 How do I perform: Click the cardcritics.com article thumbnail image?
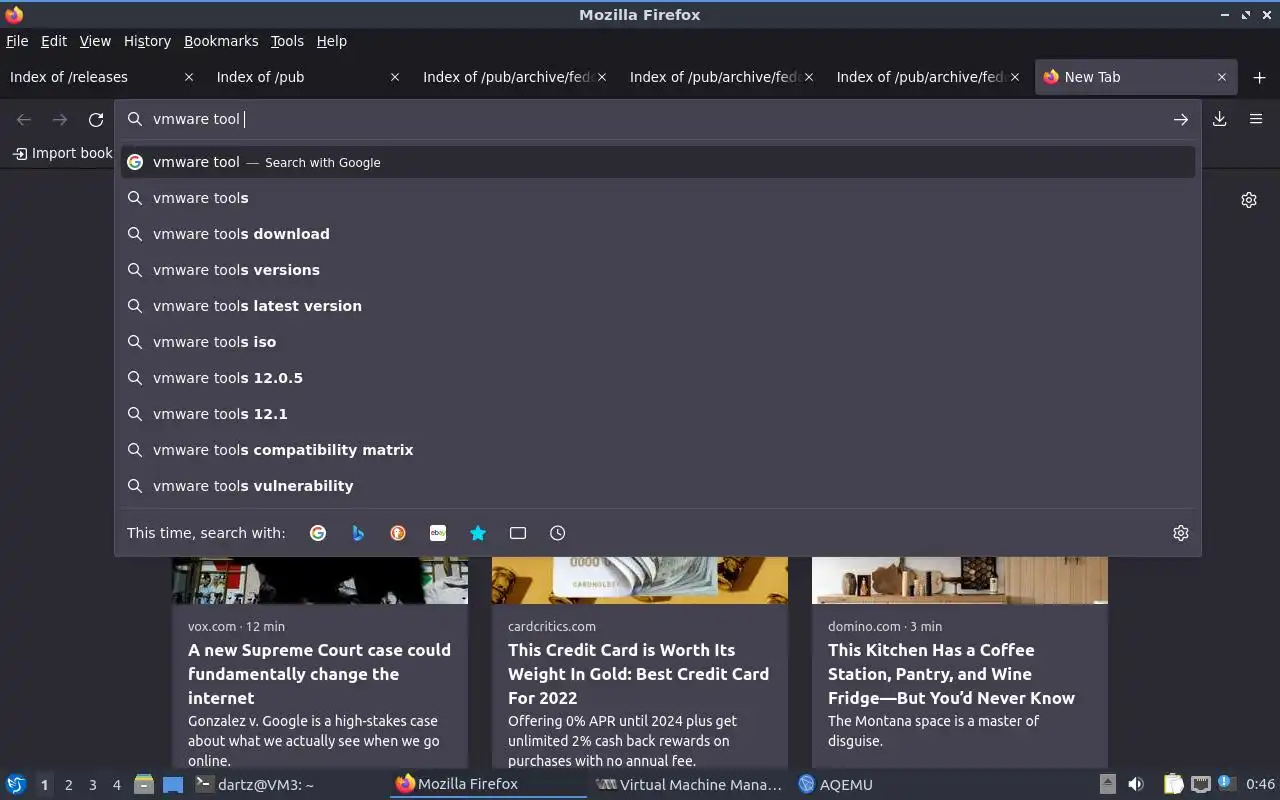[640, 580]
